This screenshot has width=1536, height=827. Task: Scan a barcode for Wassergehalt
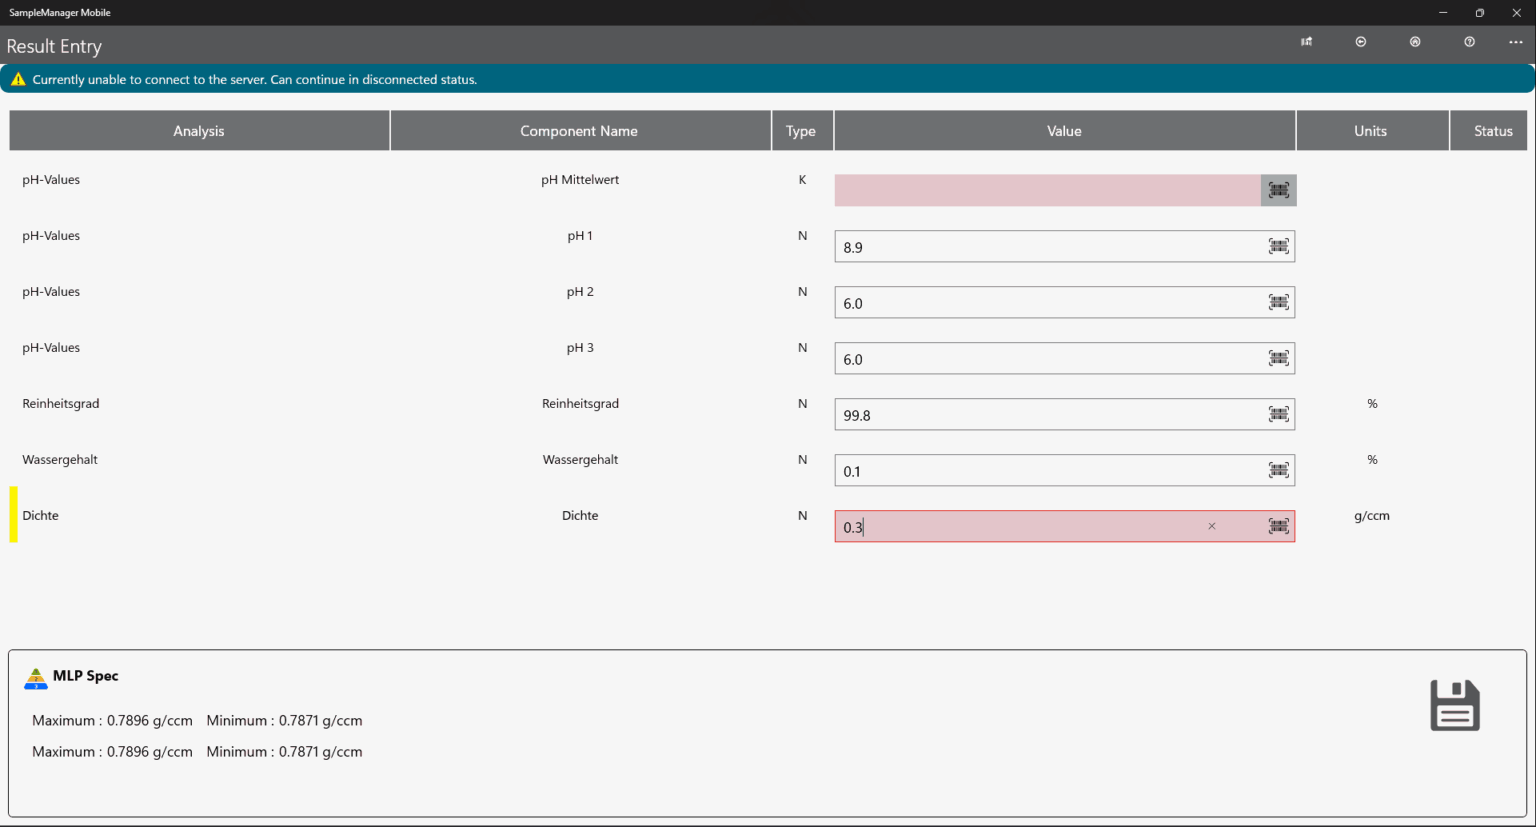[1278, 470]
